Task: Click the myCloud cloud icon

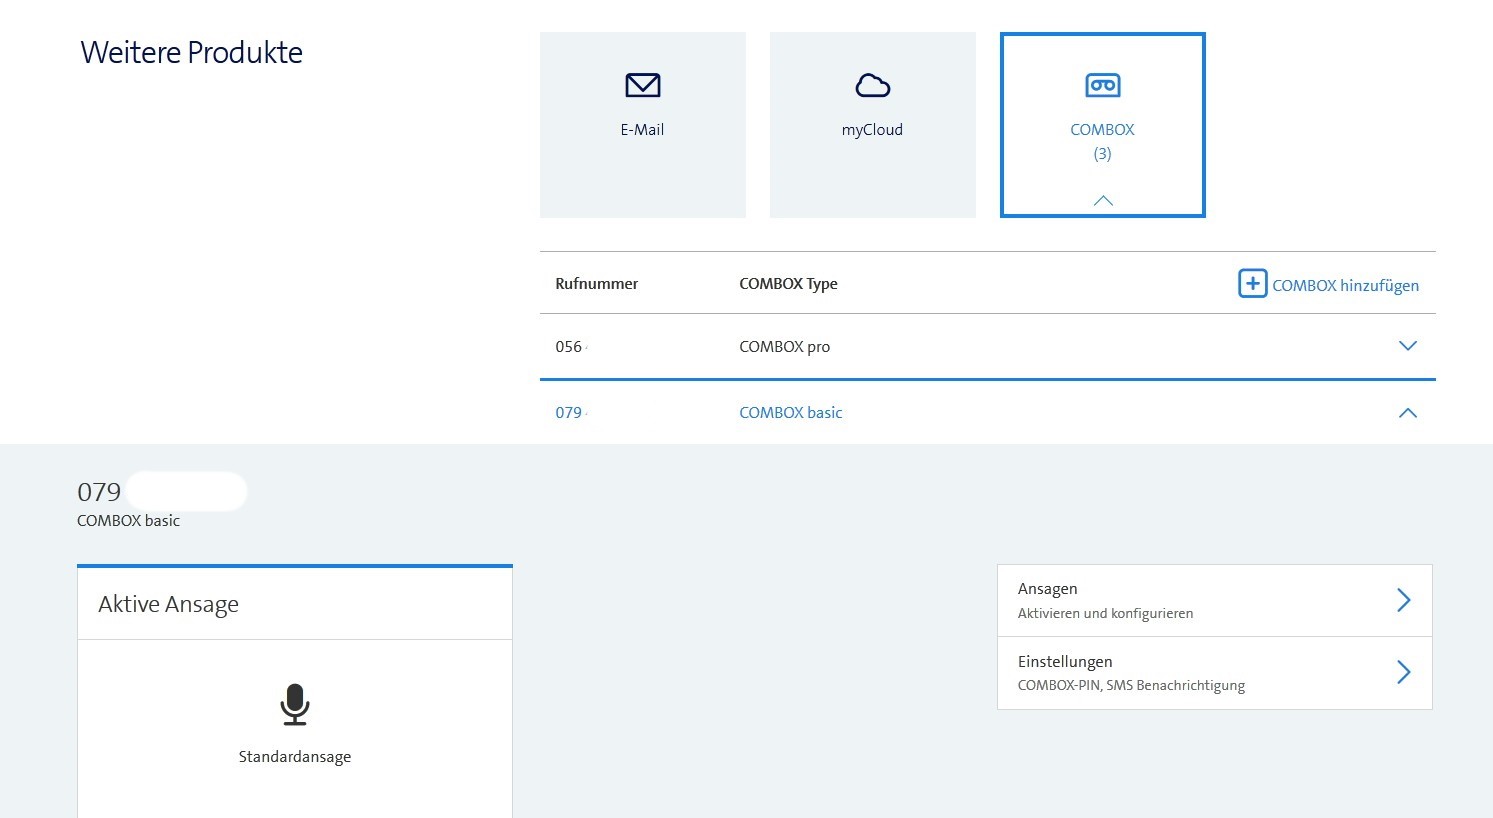Action: [x=872, y=86]
